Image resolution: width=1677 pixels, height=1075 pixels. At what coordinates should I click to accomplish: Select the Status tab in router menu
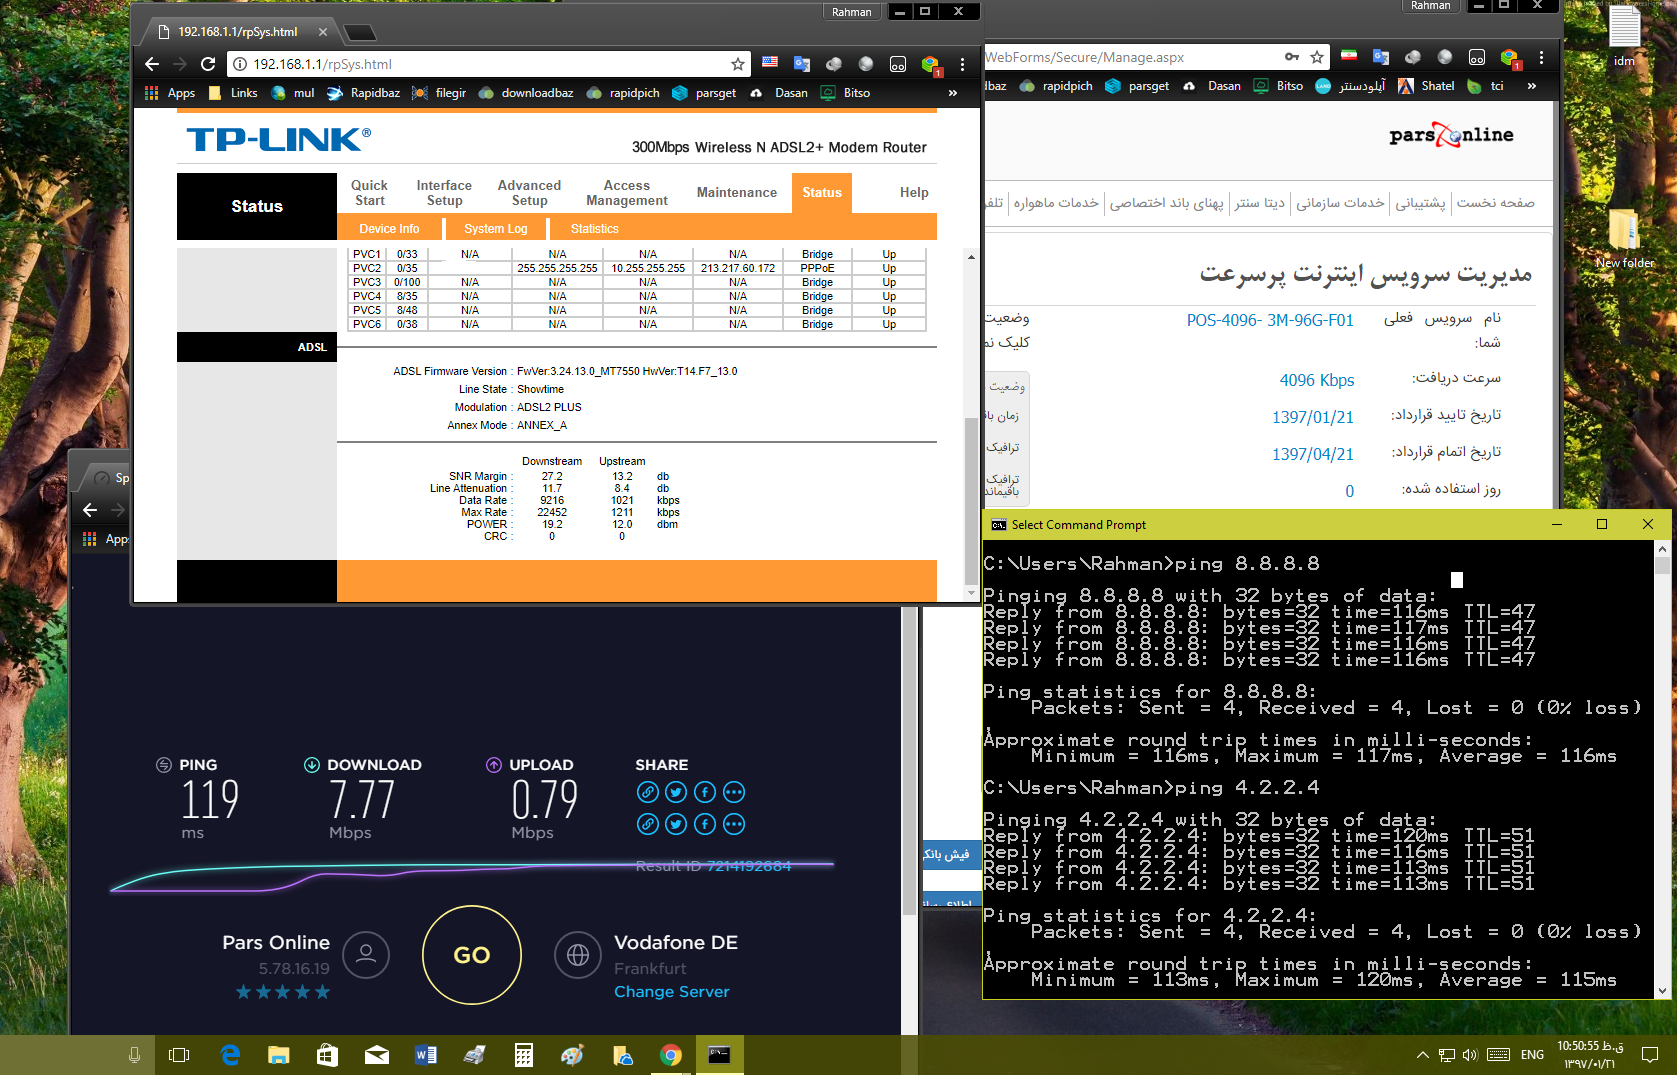coord(822,193)
